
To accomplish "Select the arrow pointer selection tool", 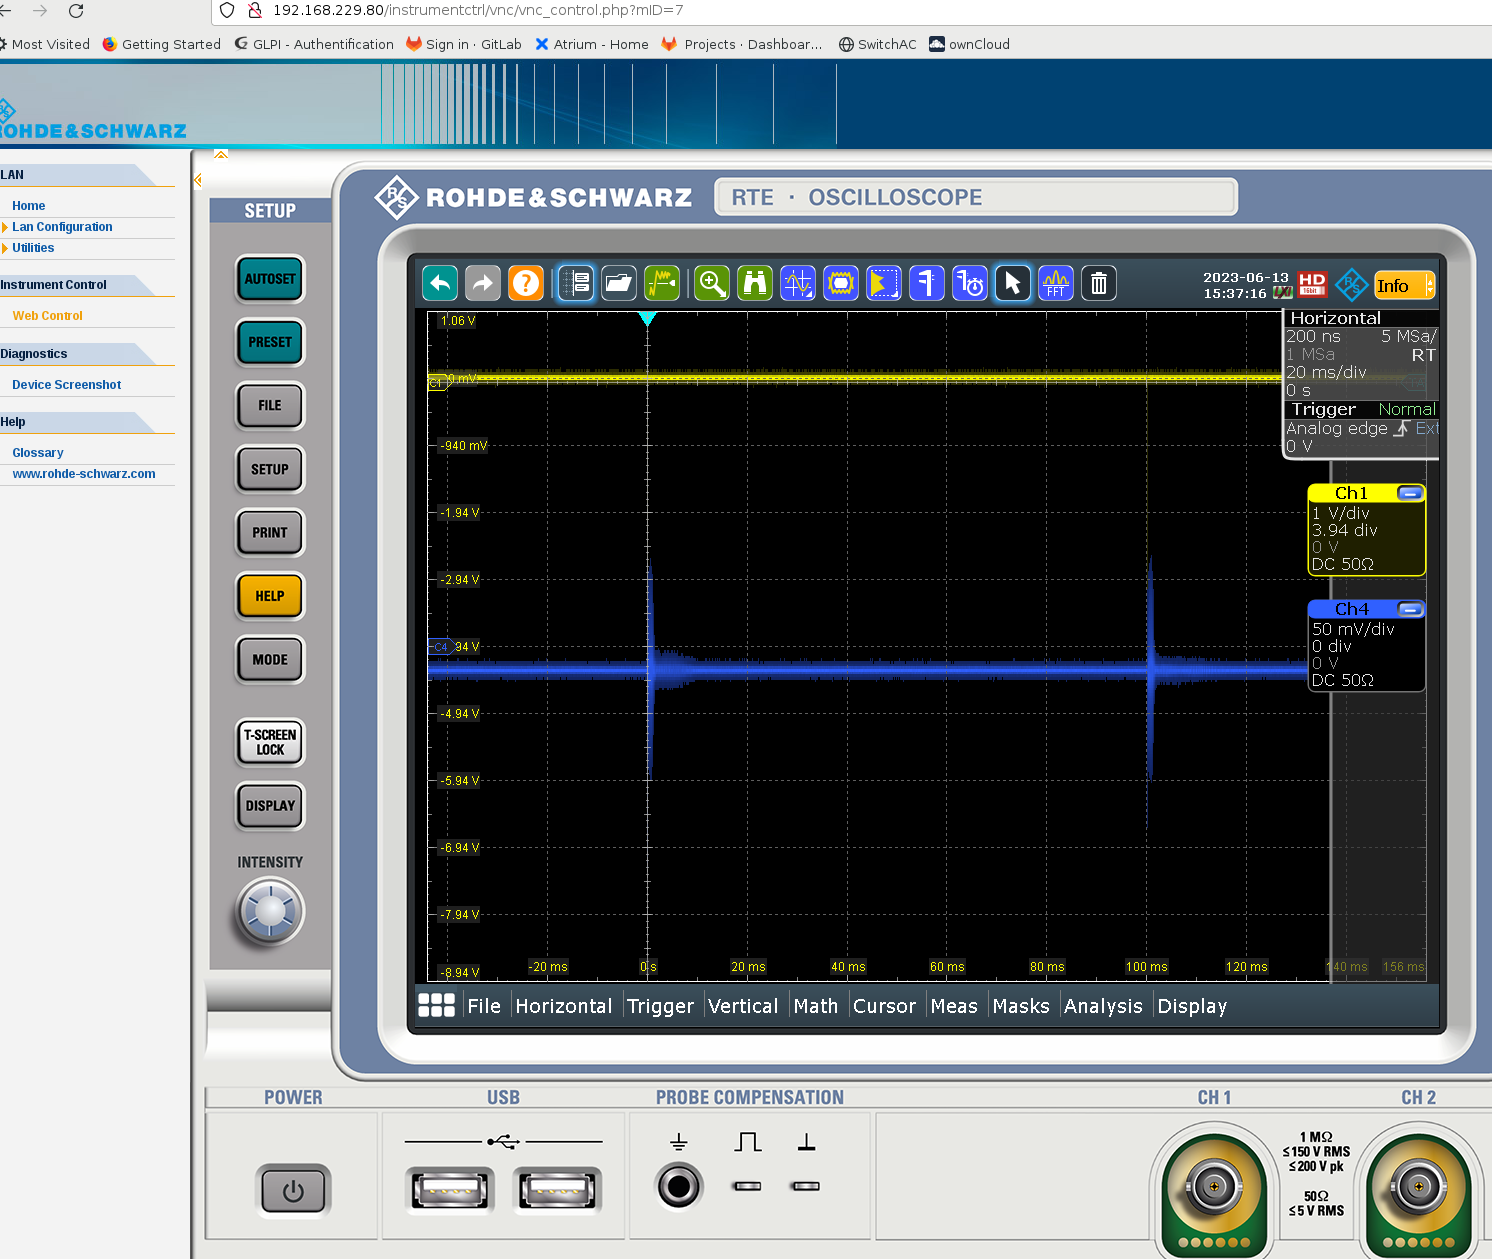I will [1013, 284].
